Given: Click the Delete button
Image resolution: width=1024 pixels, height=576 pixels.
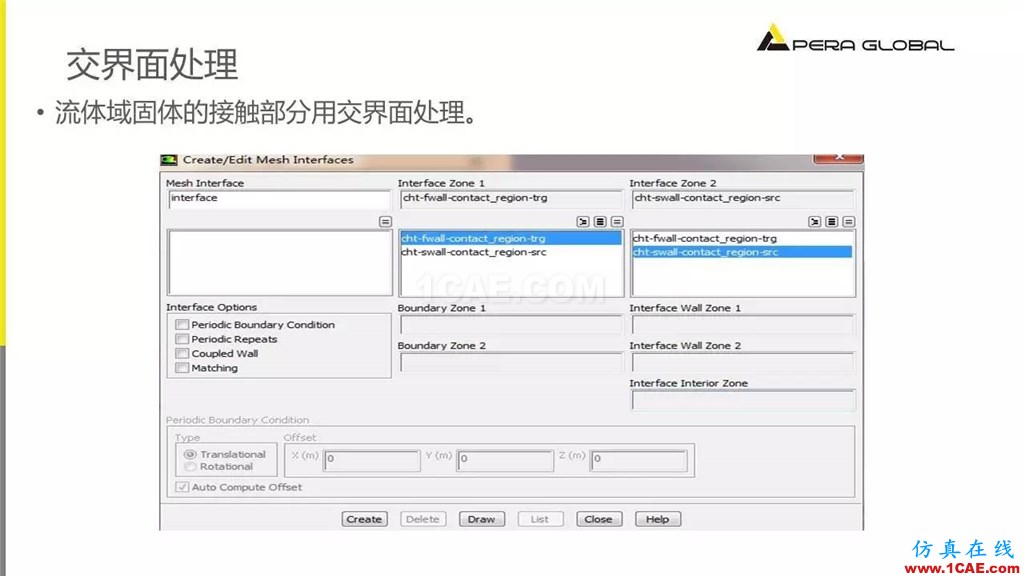Looking at the screenshot, I should pyautogui.click(x=423, y=519).
